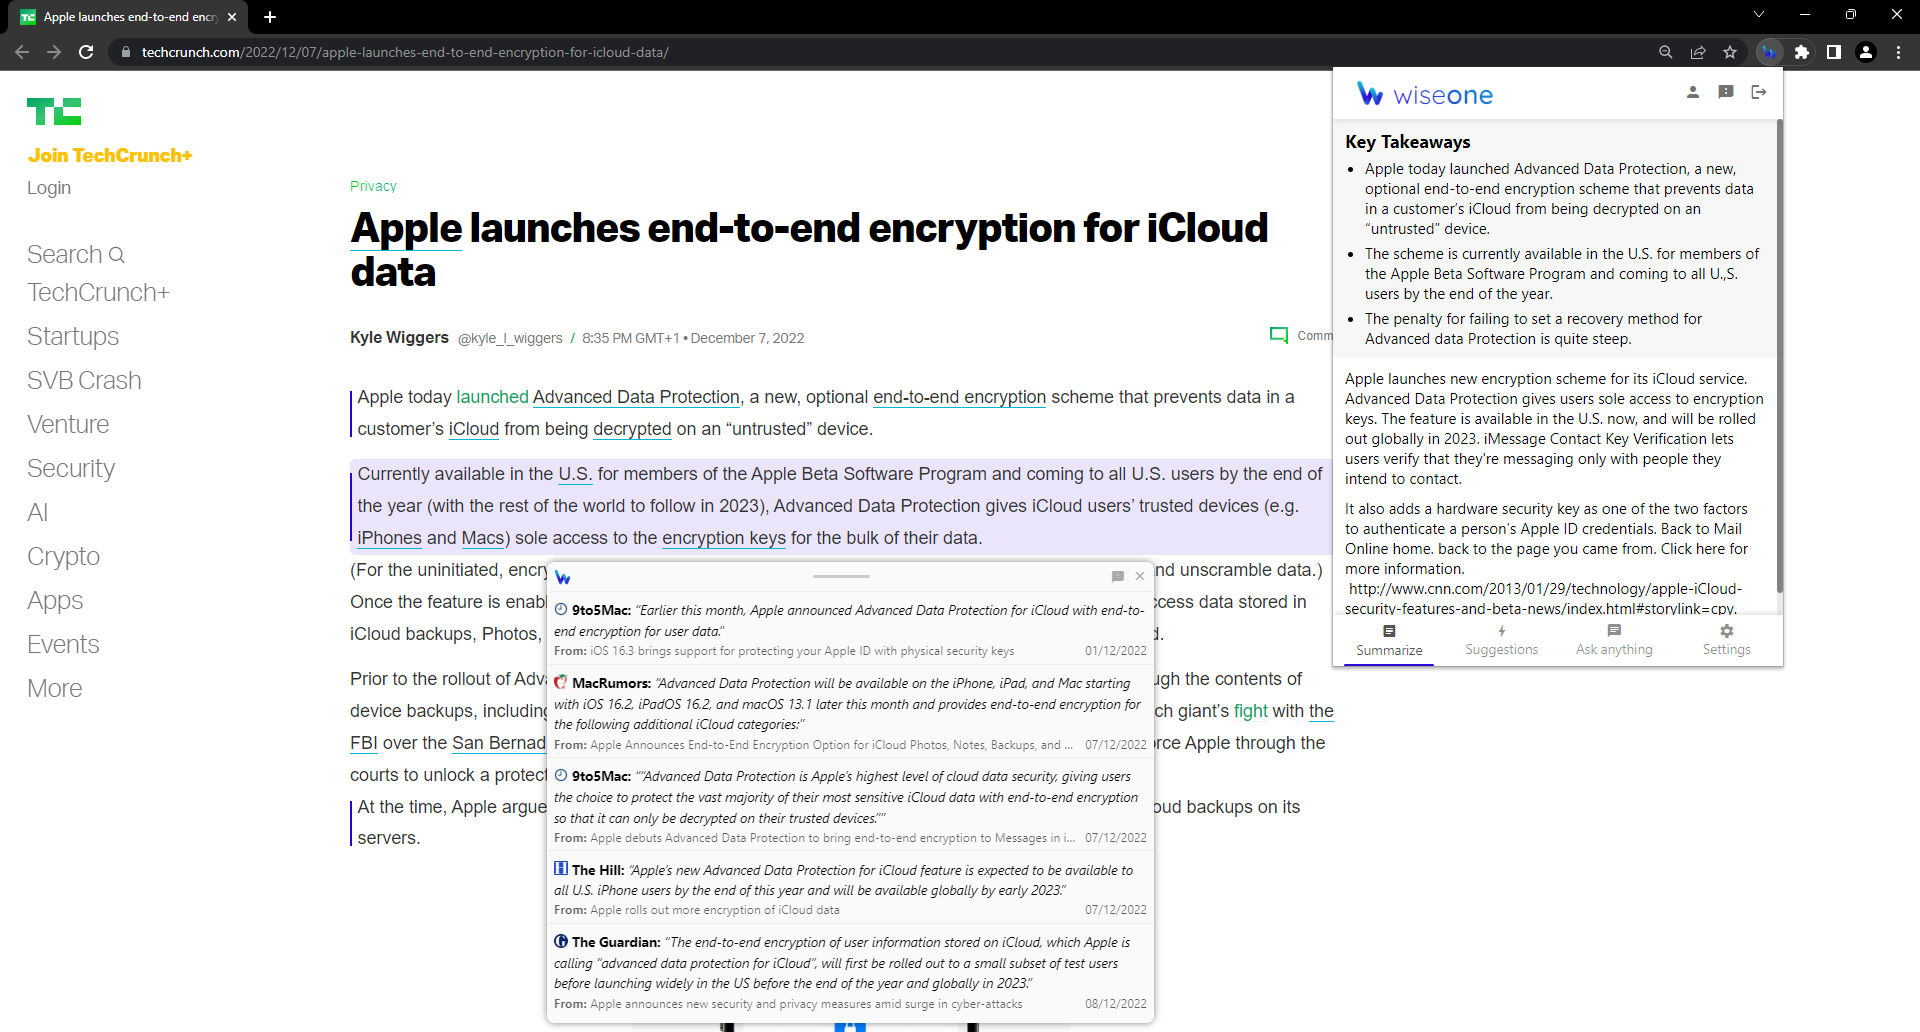
Task: Click the Comment icon near byline
Action: tap(1278, 335)
